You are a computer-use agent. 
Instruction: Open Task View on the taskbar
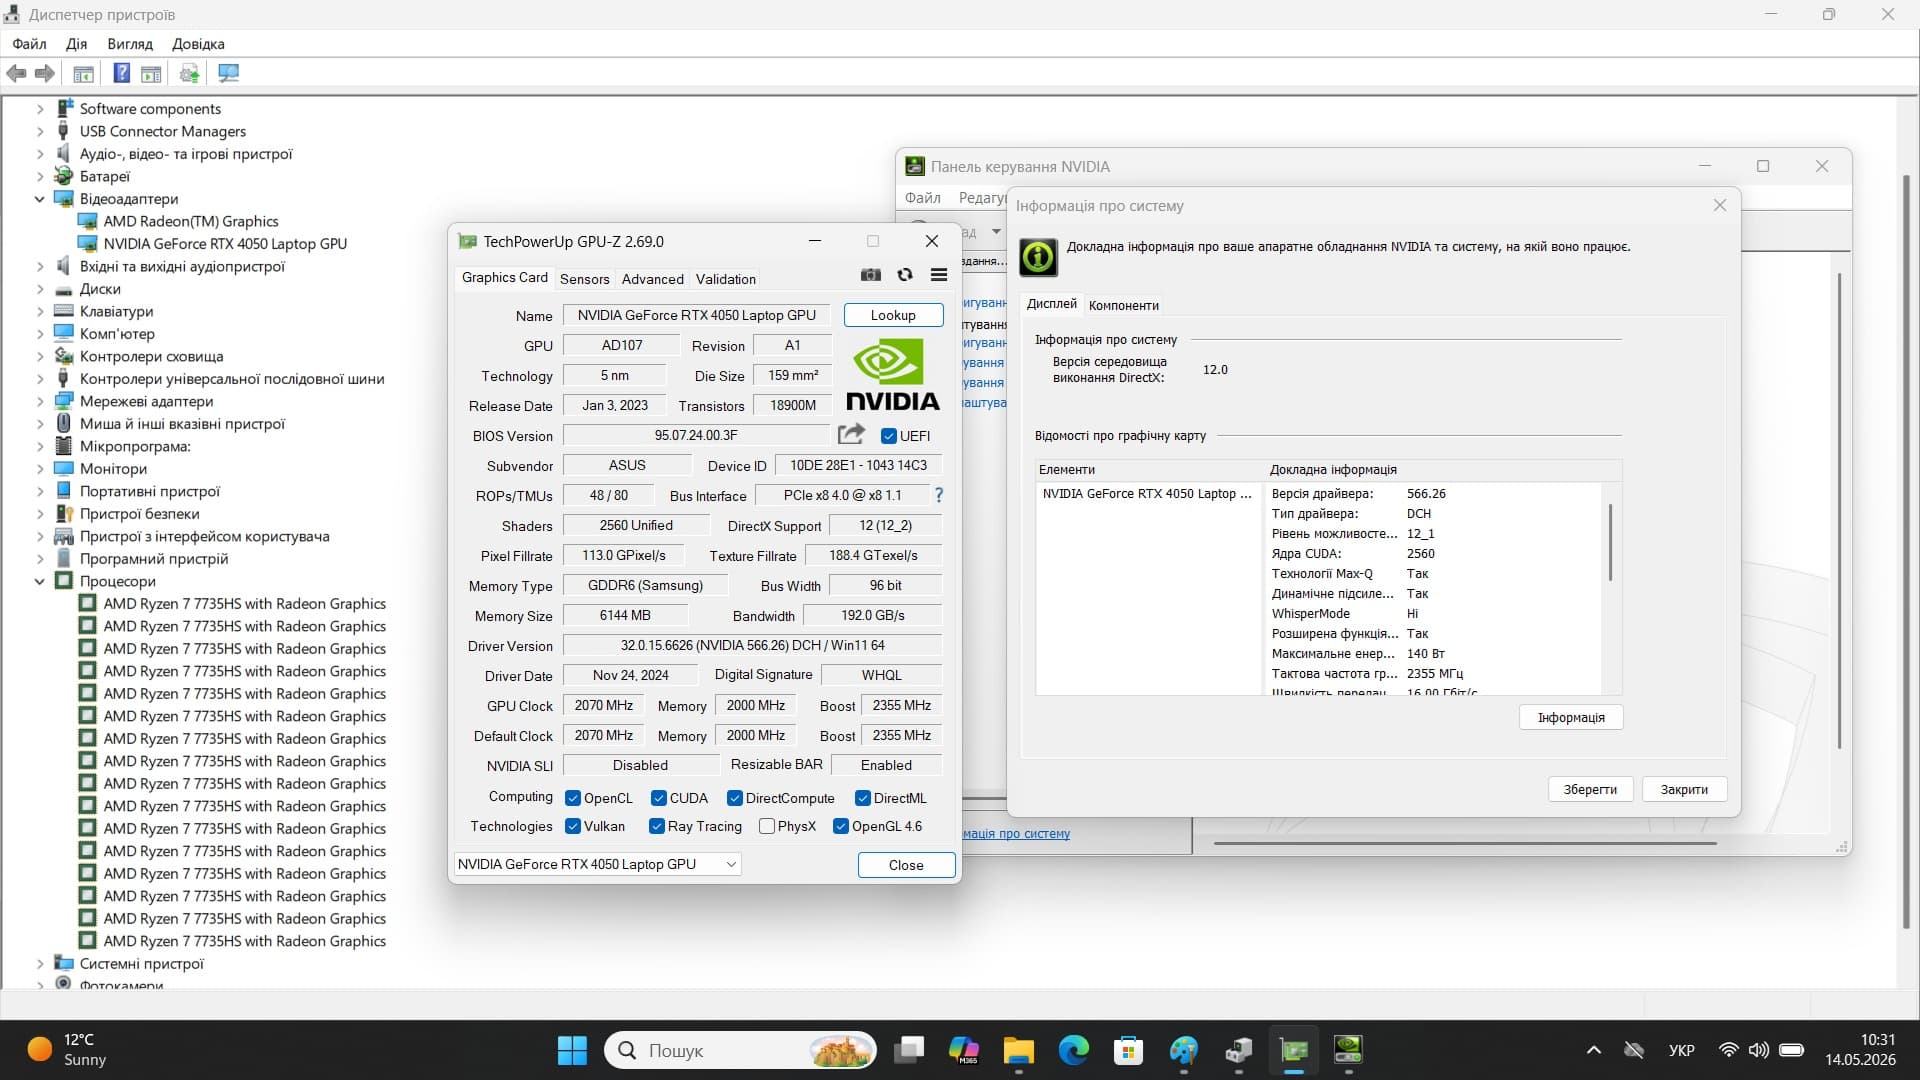pyautogui.click(x=909, y=1050)
